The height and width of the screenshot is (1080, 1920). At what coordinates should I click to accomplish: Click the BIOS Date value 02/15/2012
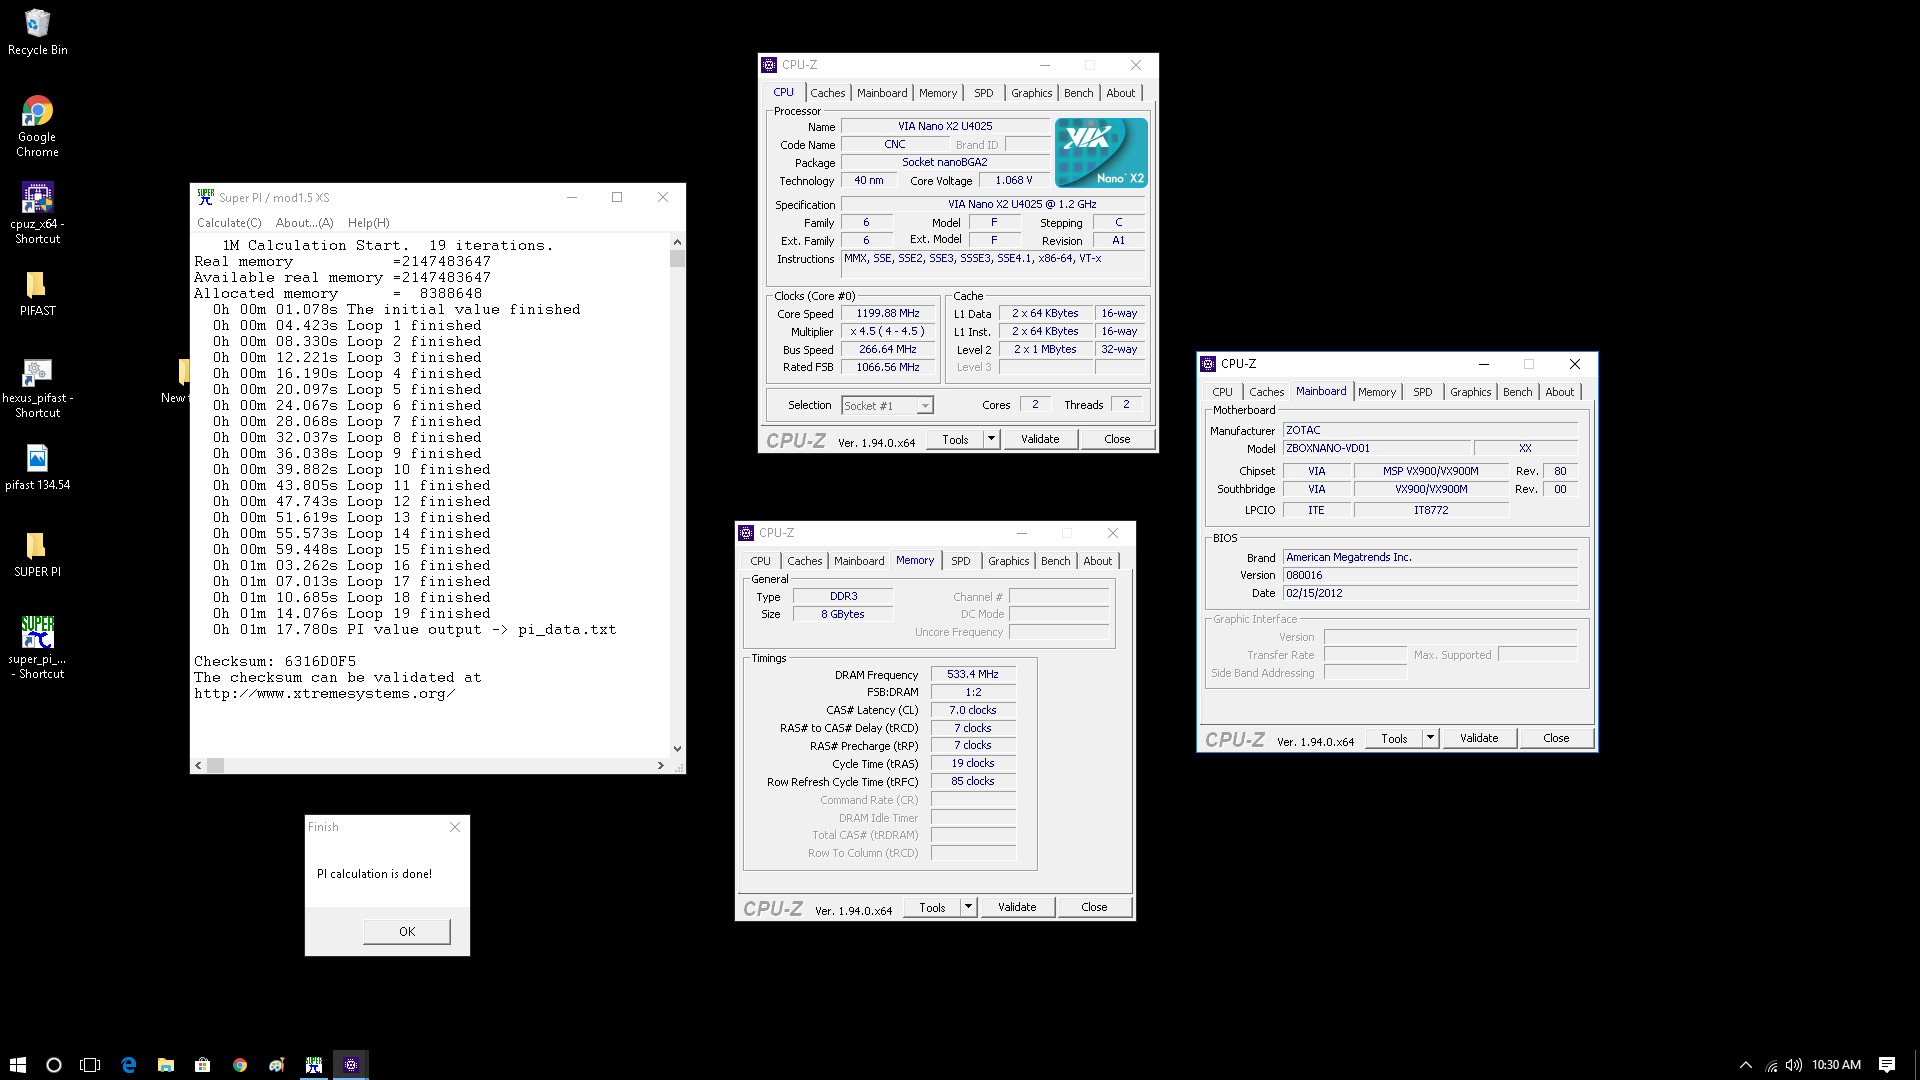[x=1430, y=593]
